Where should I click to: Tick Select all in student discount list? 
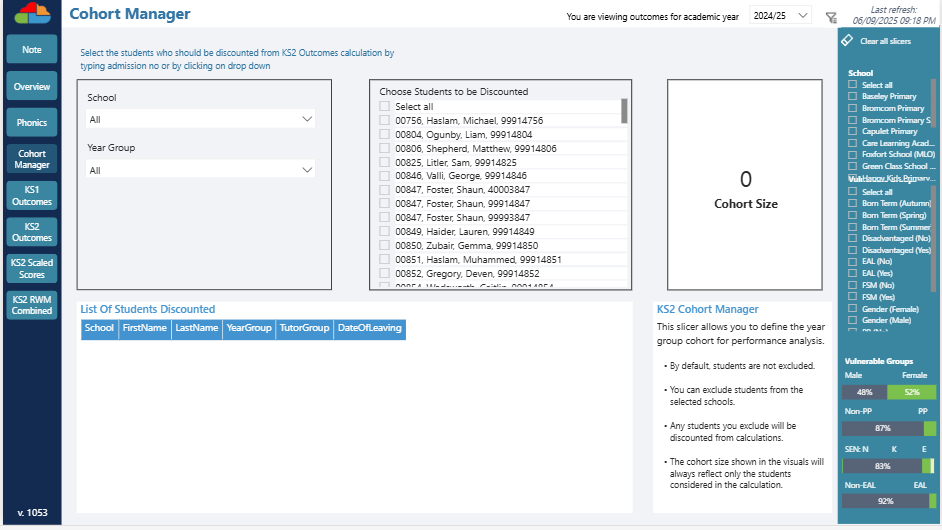click(x=385, y=107)
